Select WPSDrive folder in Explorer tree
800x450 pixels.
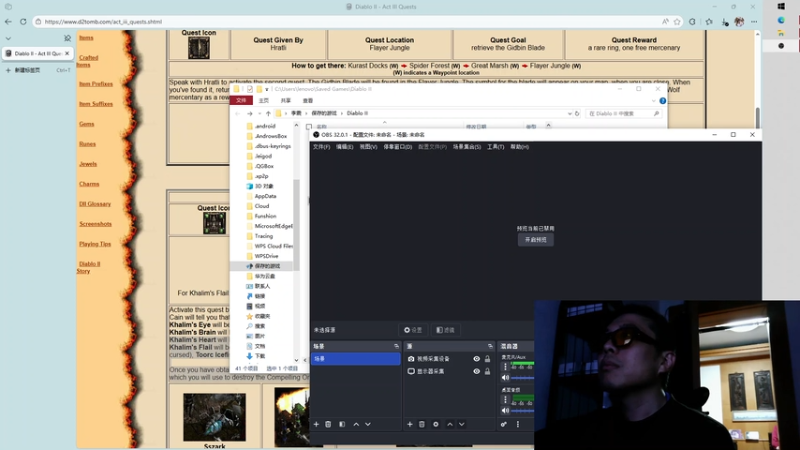[x=266, y=256]
